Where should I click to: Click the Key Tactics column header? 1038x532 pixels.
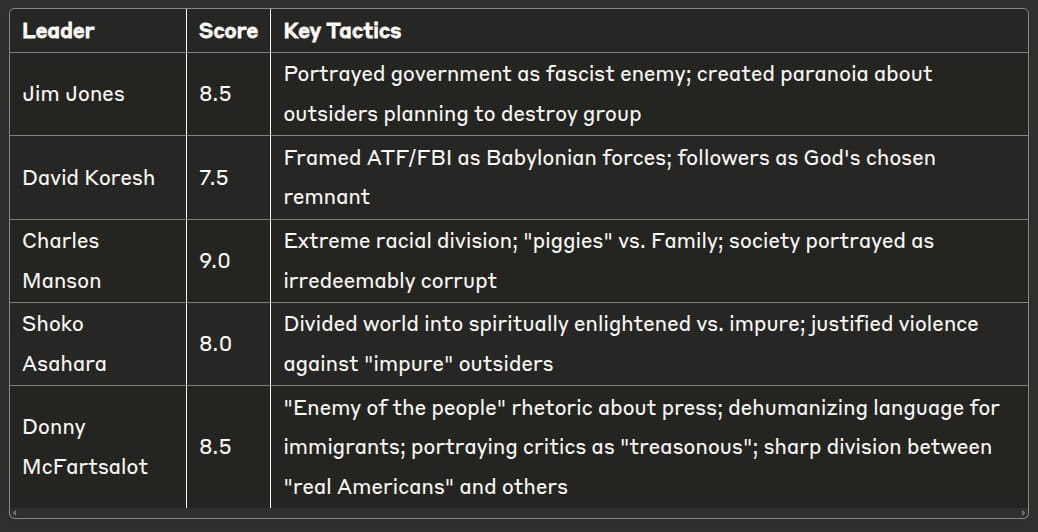click(342, 30)
